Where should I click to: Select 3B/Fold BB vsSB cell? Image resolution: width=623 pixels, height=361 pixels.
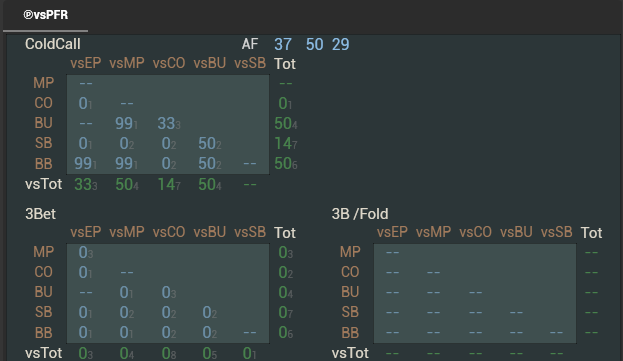click(x=556, y=333)
